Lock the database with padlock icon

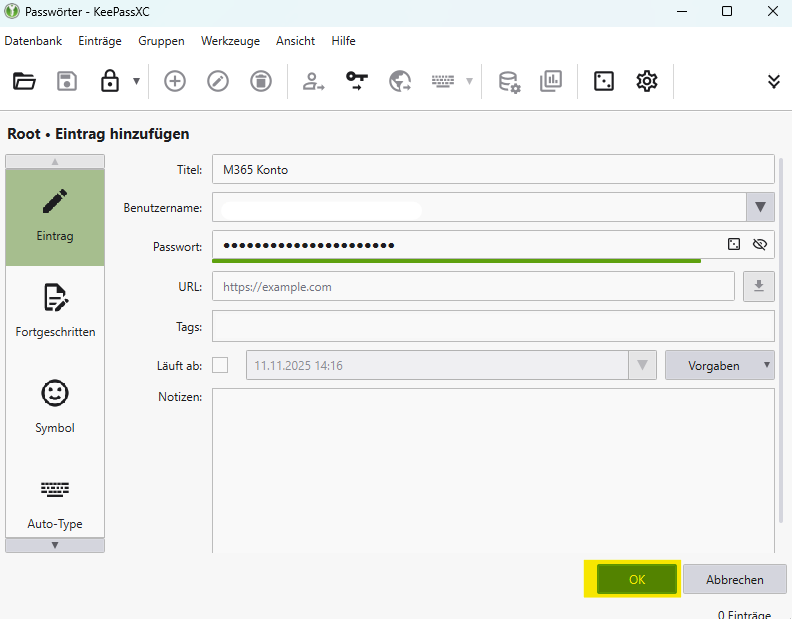pos(110,81)
